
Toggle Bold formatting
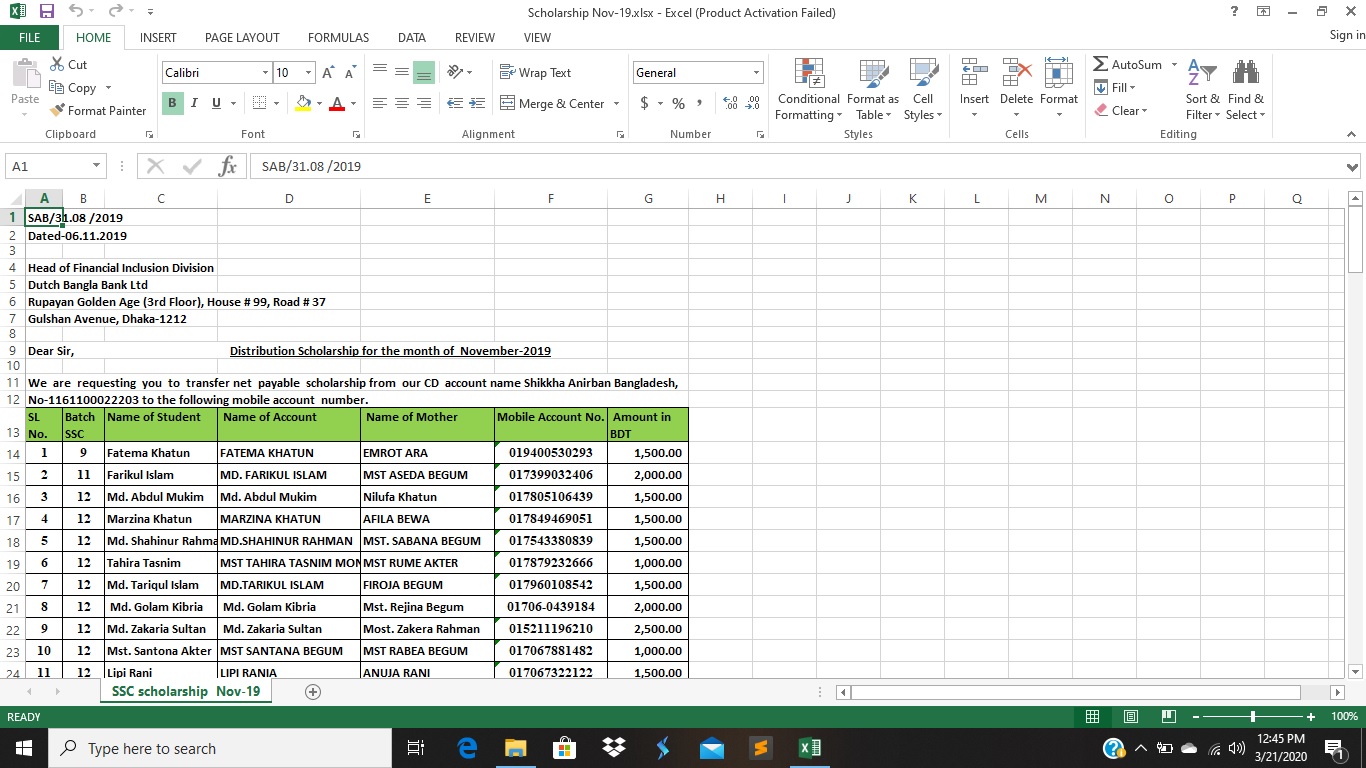[172, 103]
